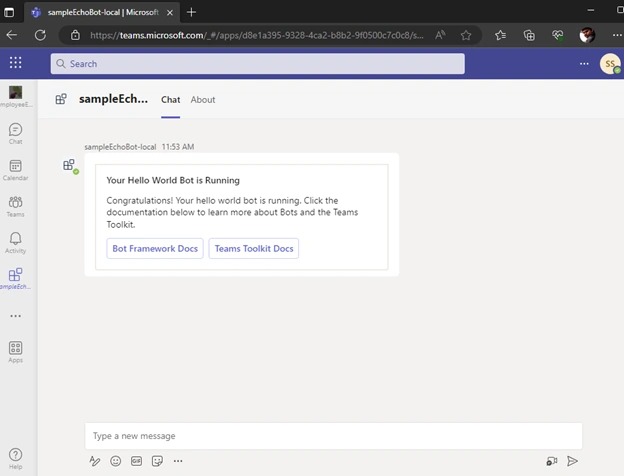624x476 pixels.
Task: Open the Sticker picker
Action: [157, 461]
